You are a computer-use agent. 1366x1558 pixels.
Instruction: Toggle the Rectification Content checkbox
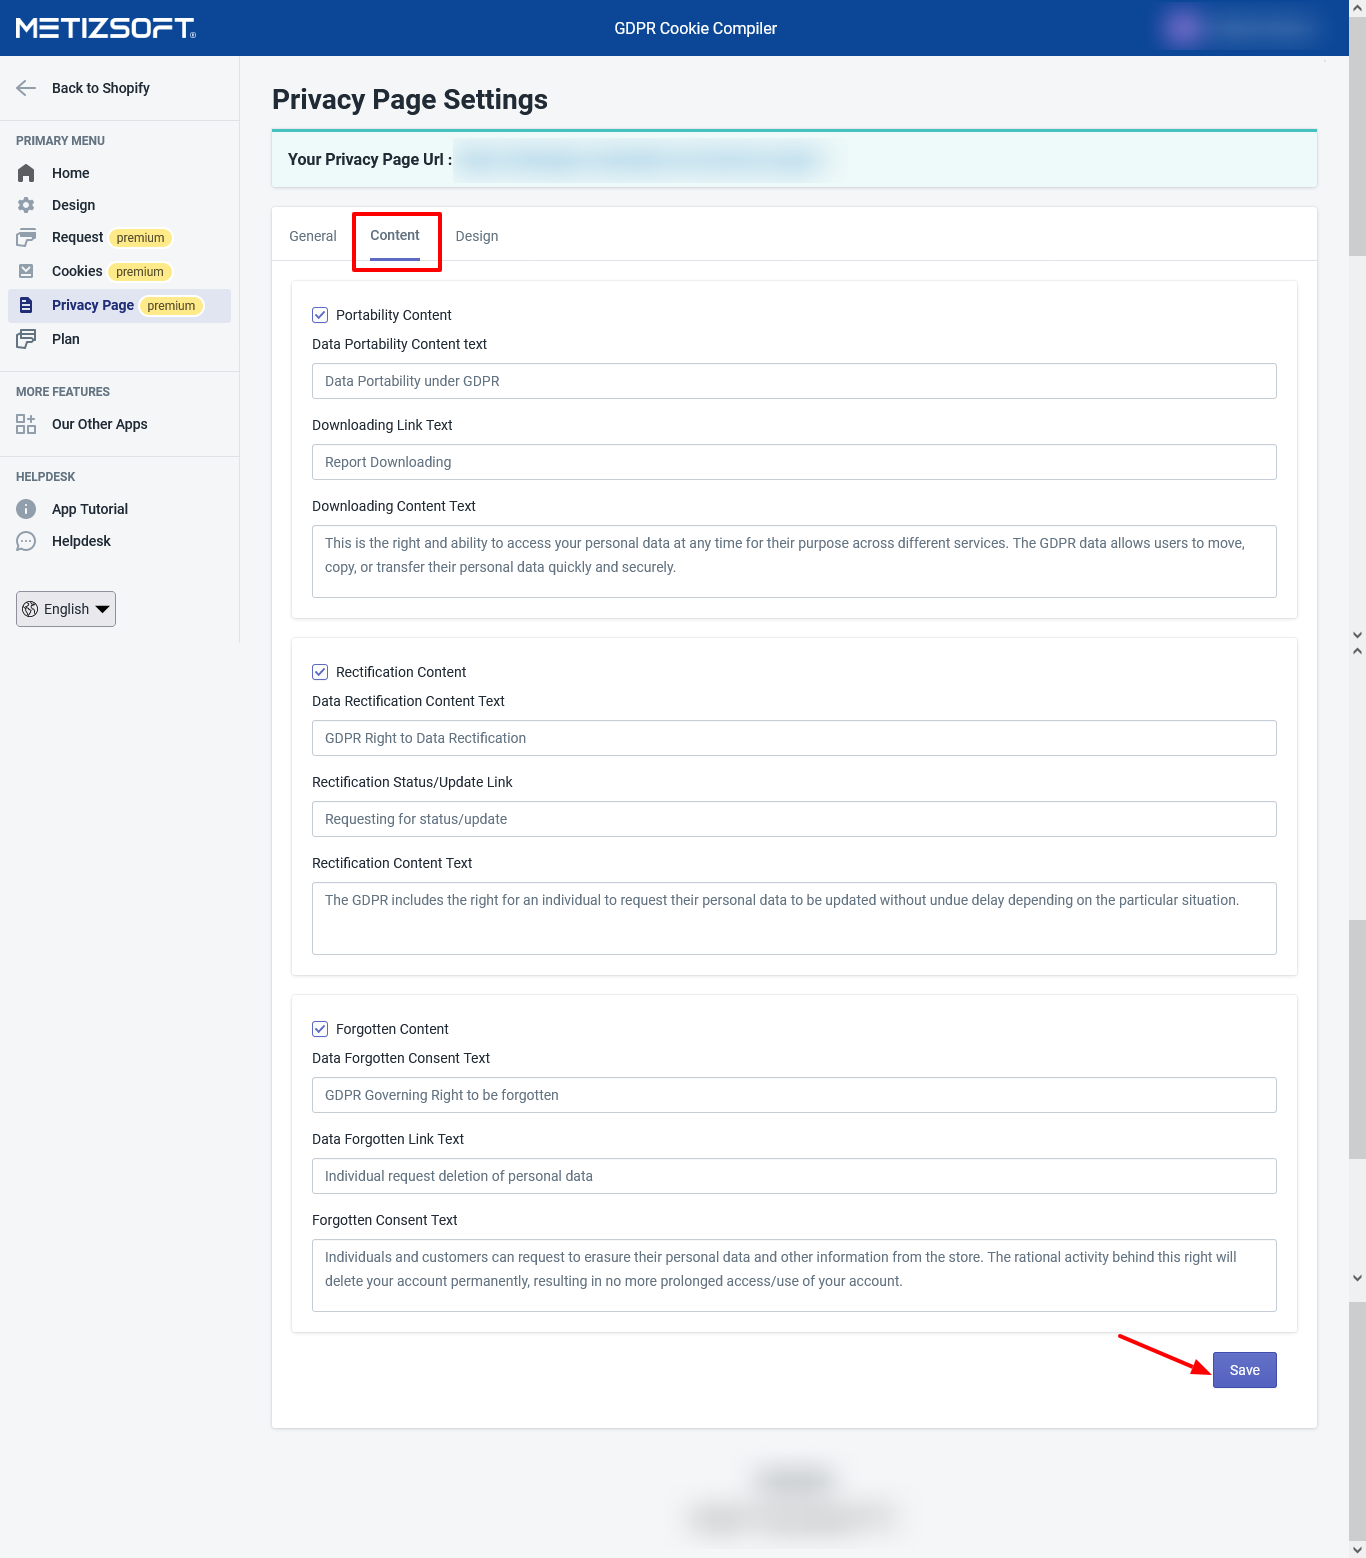coord(320,672)
